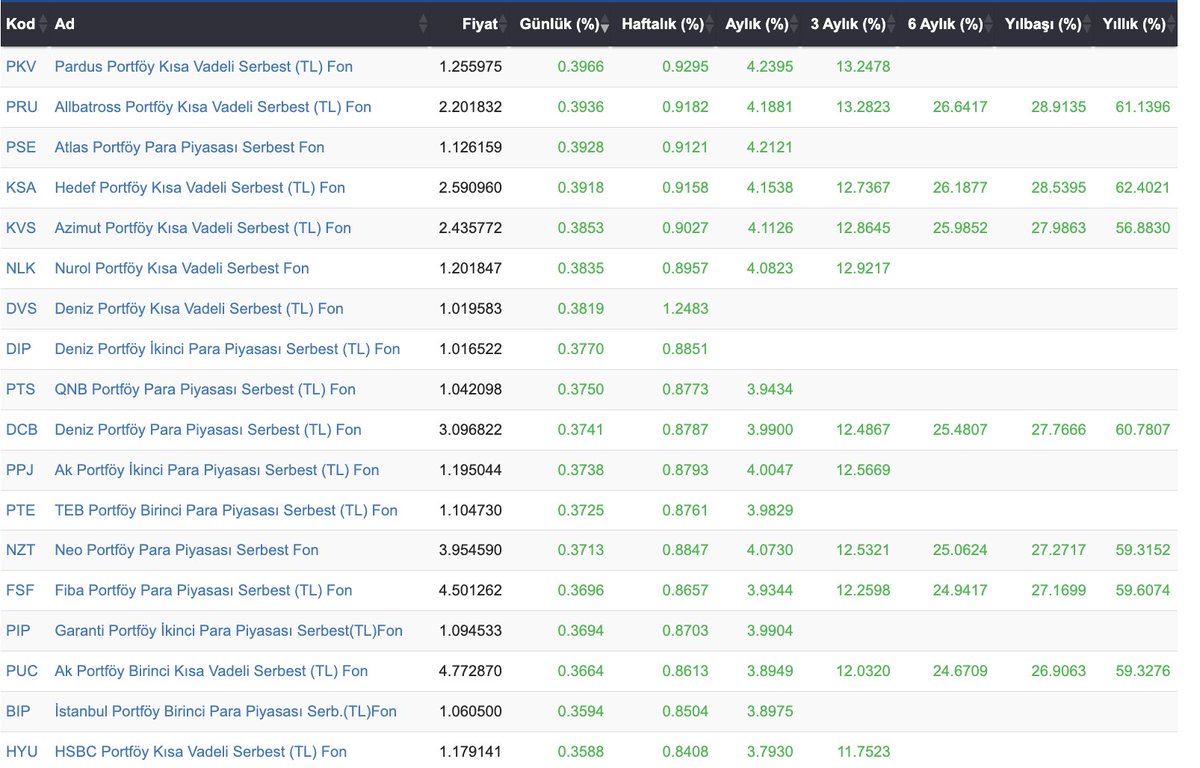This screenshot has height=768, width=1200.
Task: Click FSF daily return 0.3696
Action: click(581, 590)
